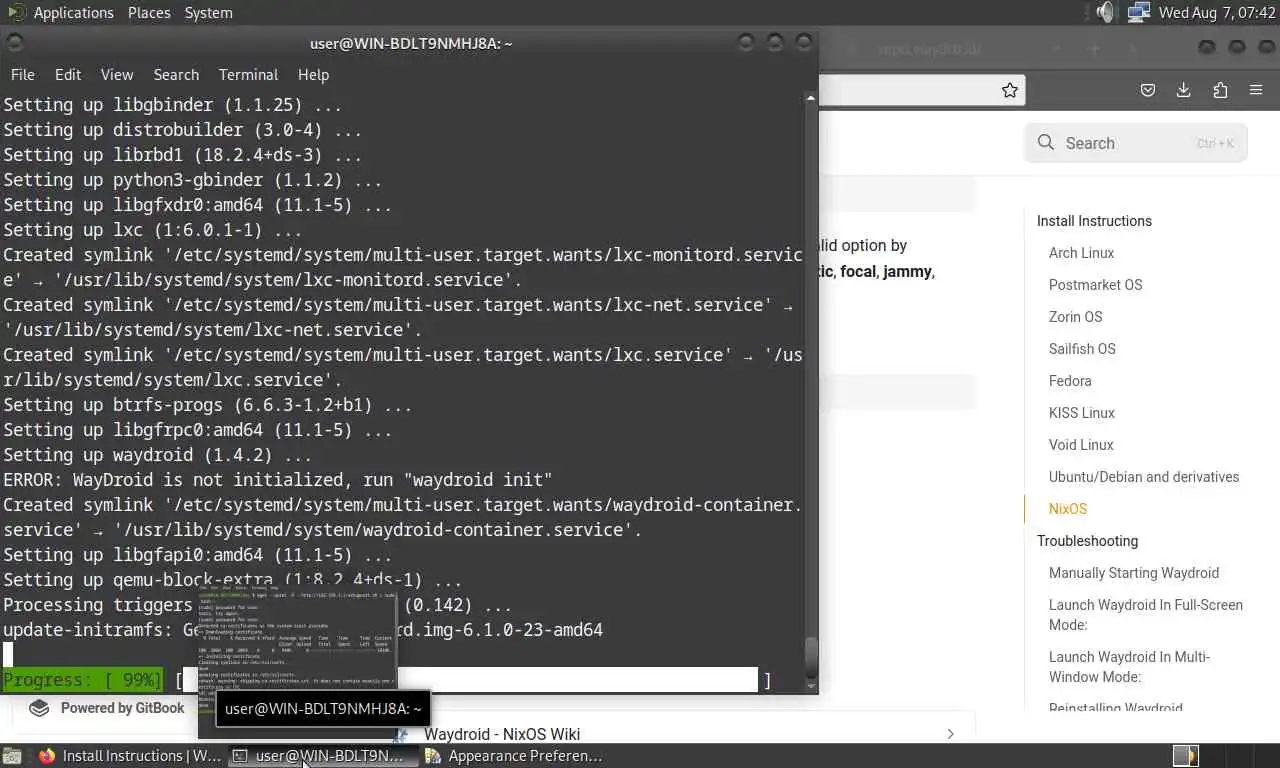Open the Firefox hamburger menu
The height and width of the screenshot is (768, 1280).
click(1256, 90)
